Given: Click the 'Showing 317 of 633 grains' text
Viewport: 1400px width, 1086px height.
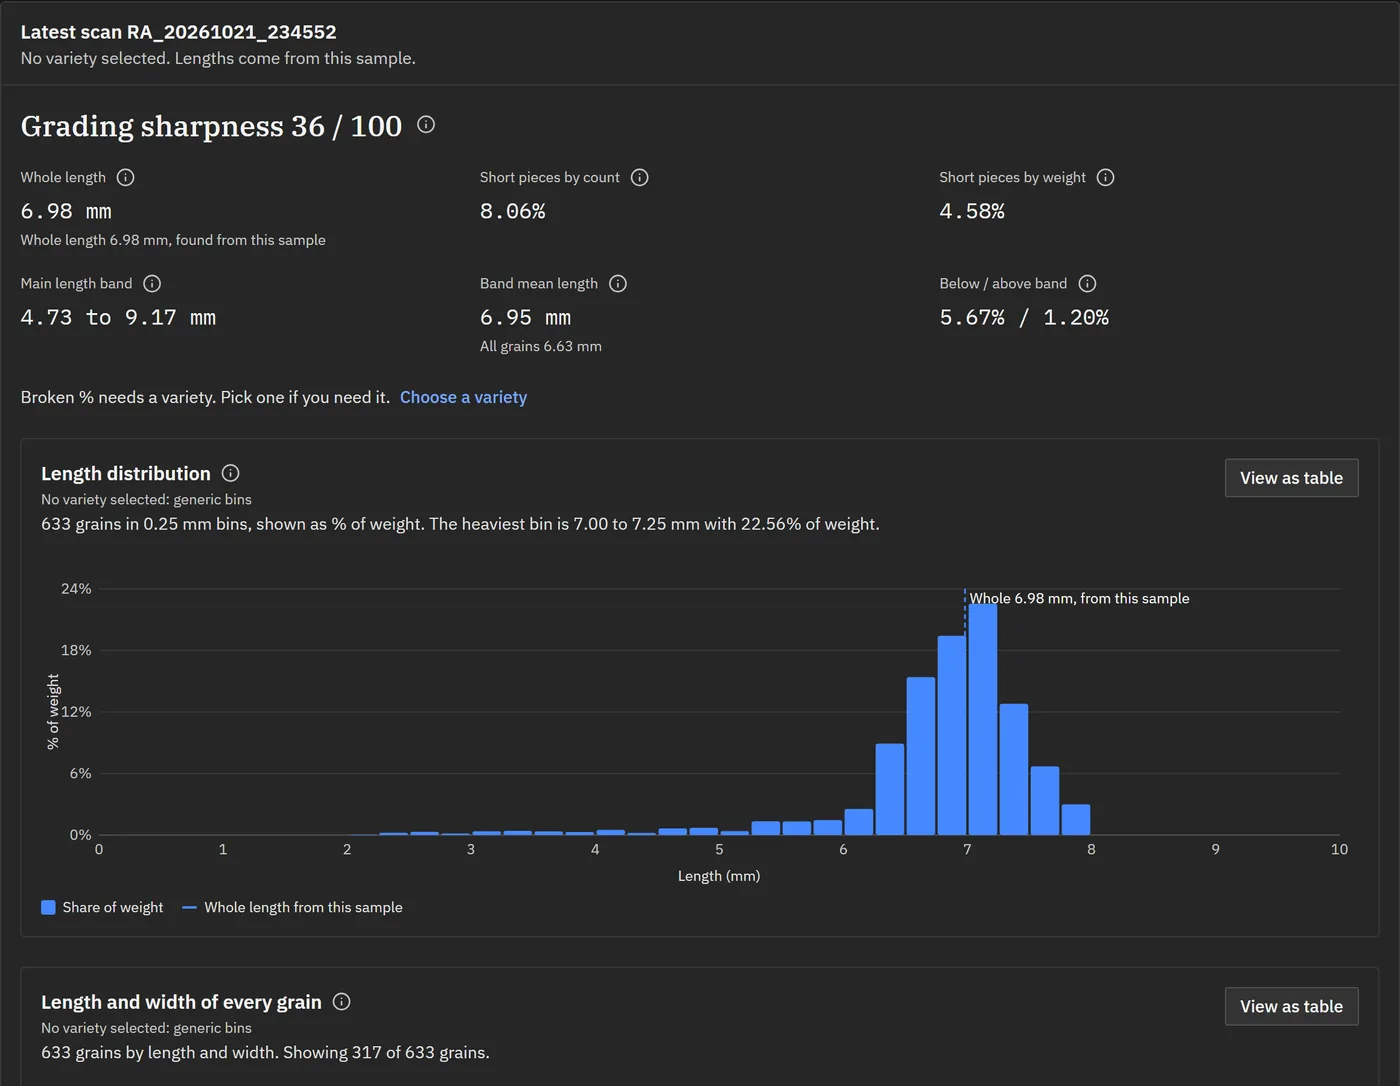Looking at the screenshot, I should pos(387,1053).
